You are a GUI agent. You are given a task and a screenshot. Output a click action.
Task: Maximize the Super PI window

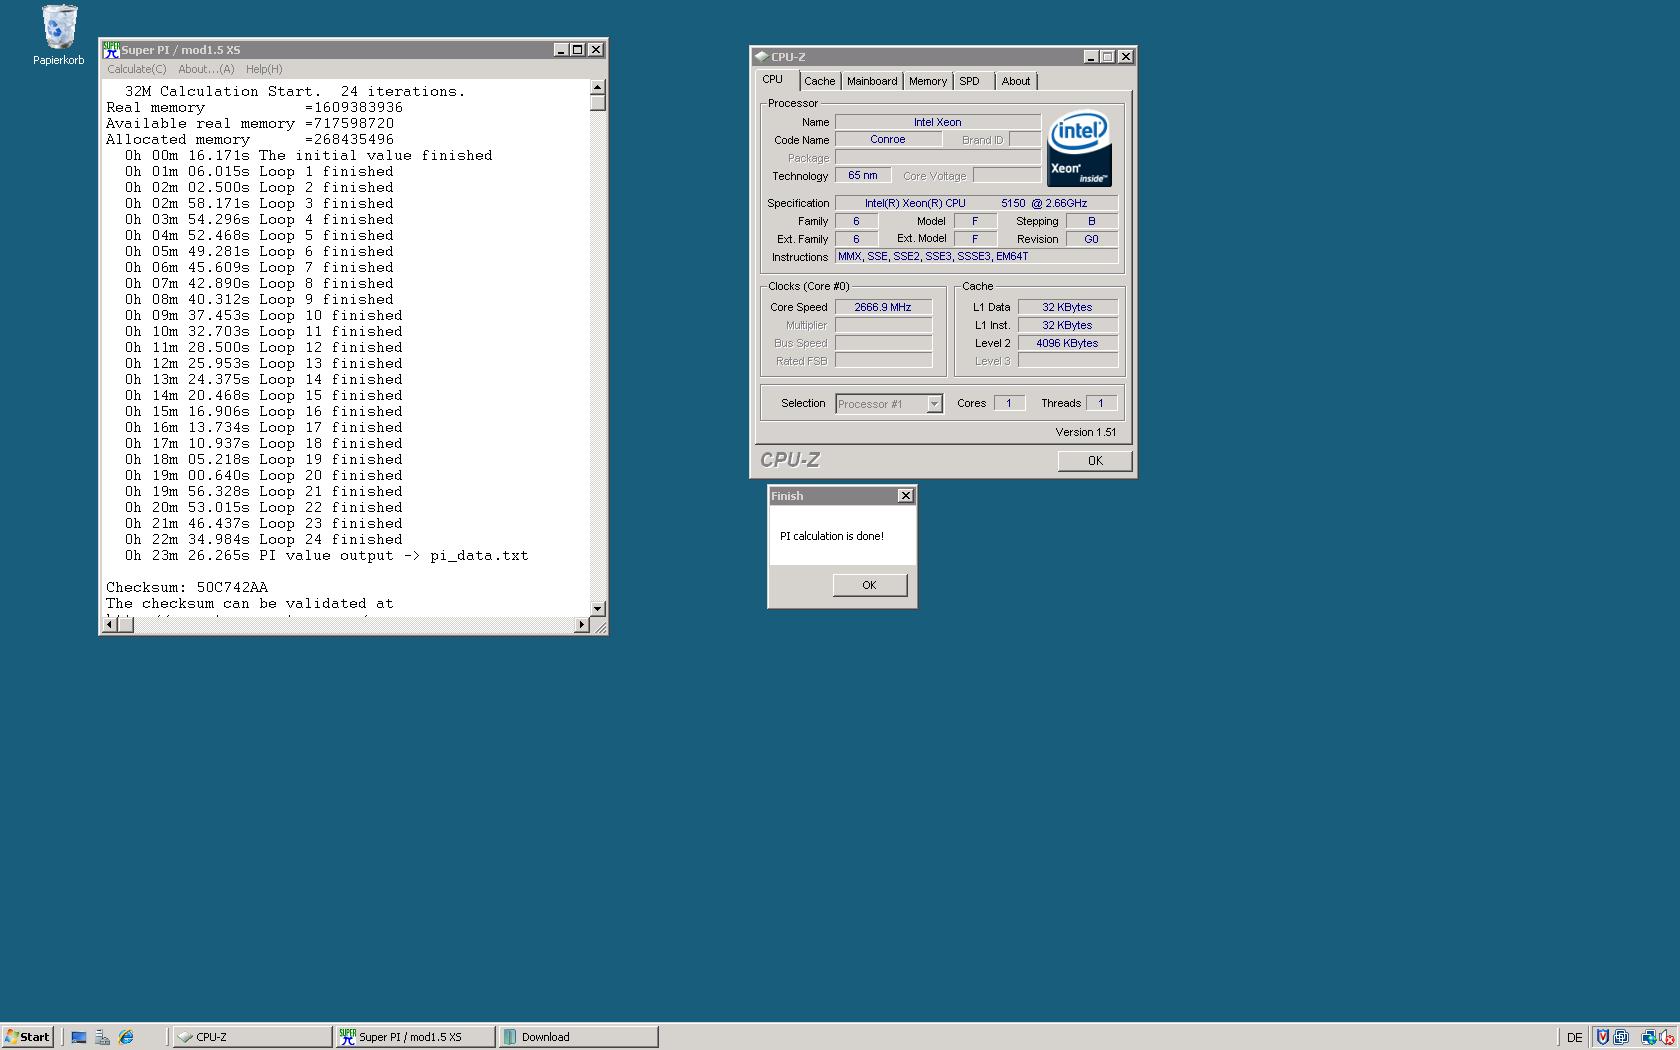coord(577,49)
